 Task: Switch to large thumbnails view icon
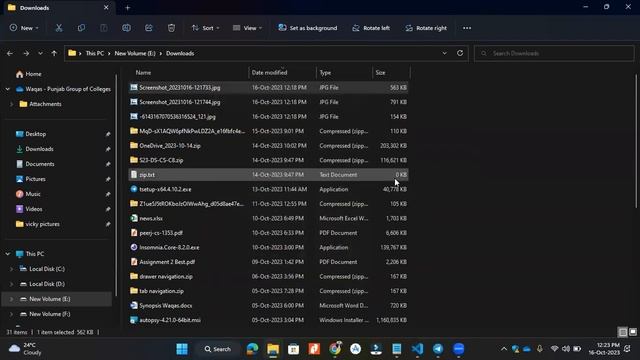pyautogui.click(x=633, y=332)
